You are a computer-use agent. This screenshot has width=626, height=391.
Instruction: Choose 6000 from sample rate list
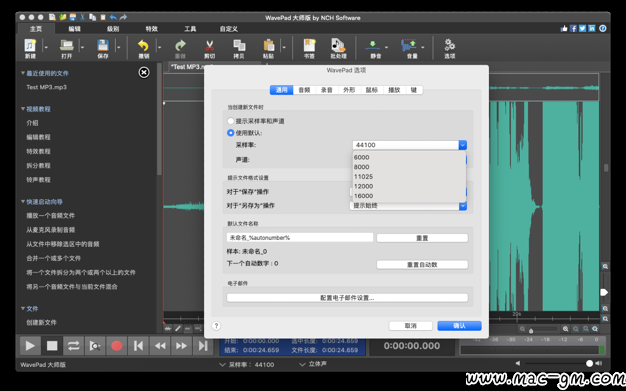point(409,157)
